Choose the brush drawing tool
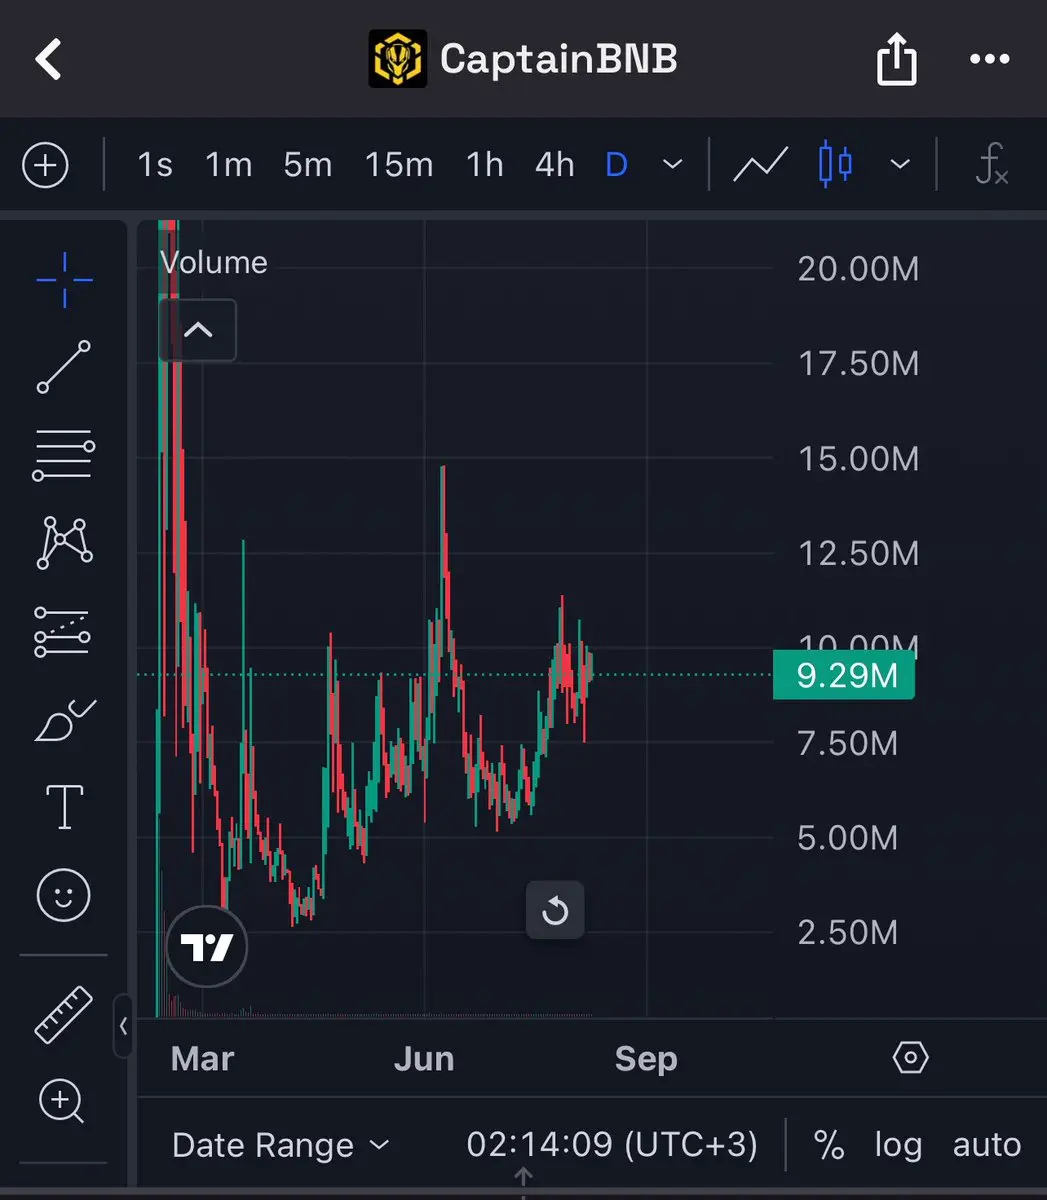1047x1200 pixels. tap(64, 719)
